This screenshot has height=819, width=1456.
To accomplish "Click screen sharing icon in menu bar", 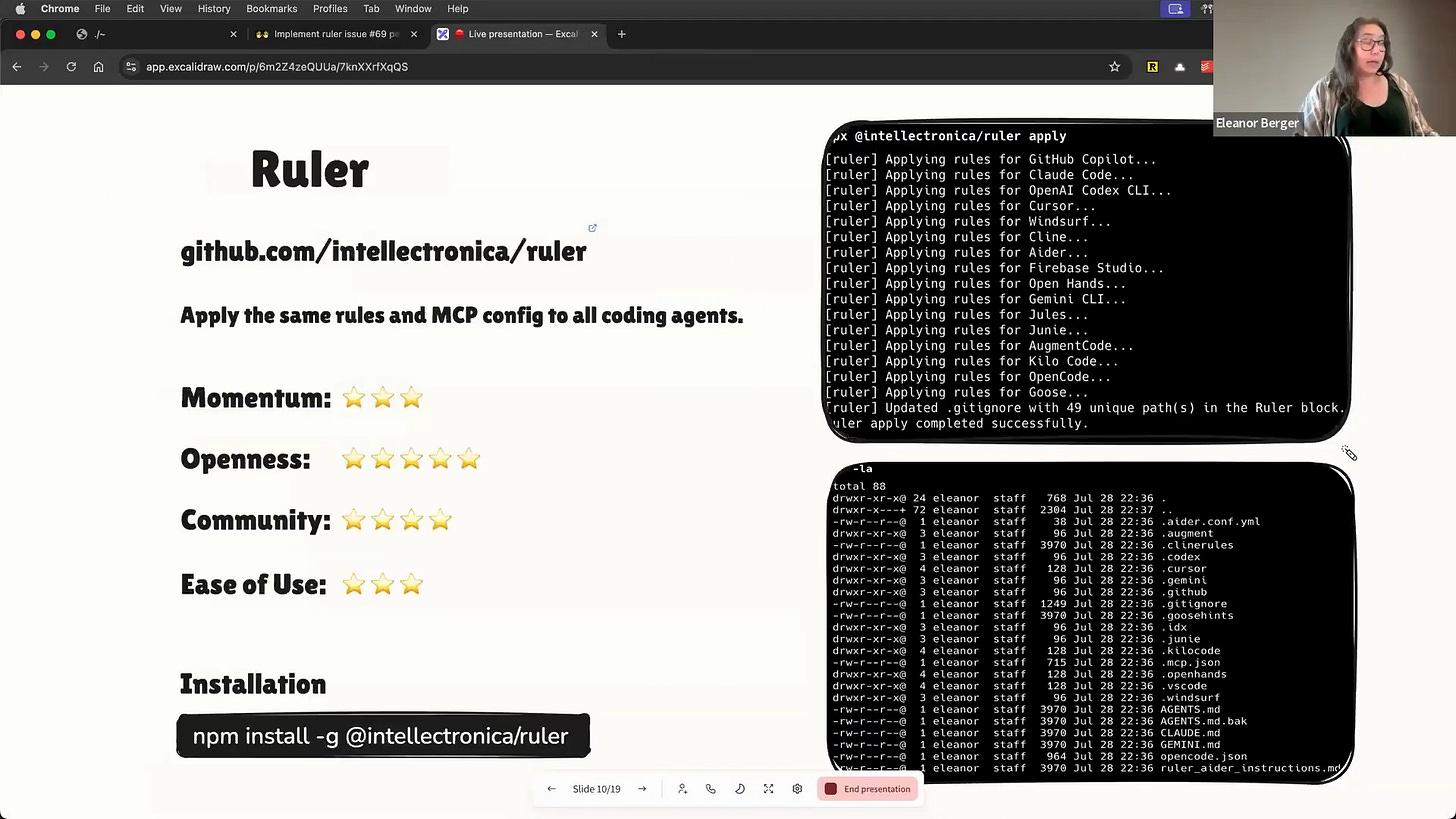I will (x=1176, y=9).
